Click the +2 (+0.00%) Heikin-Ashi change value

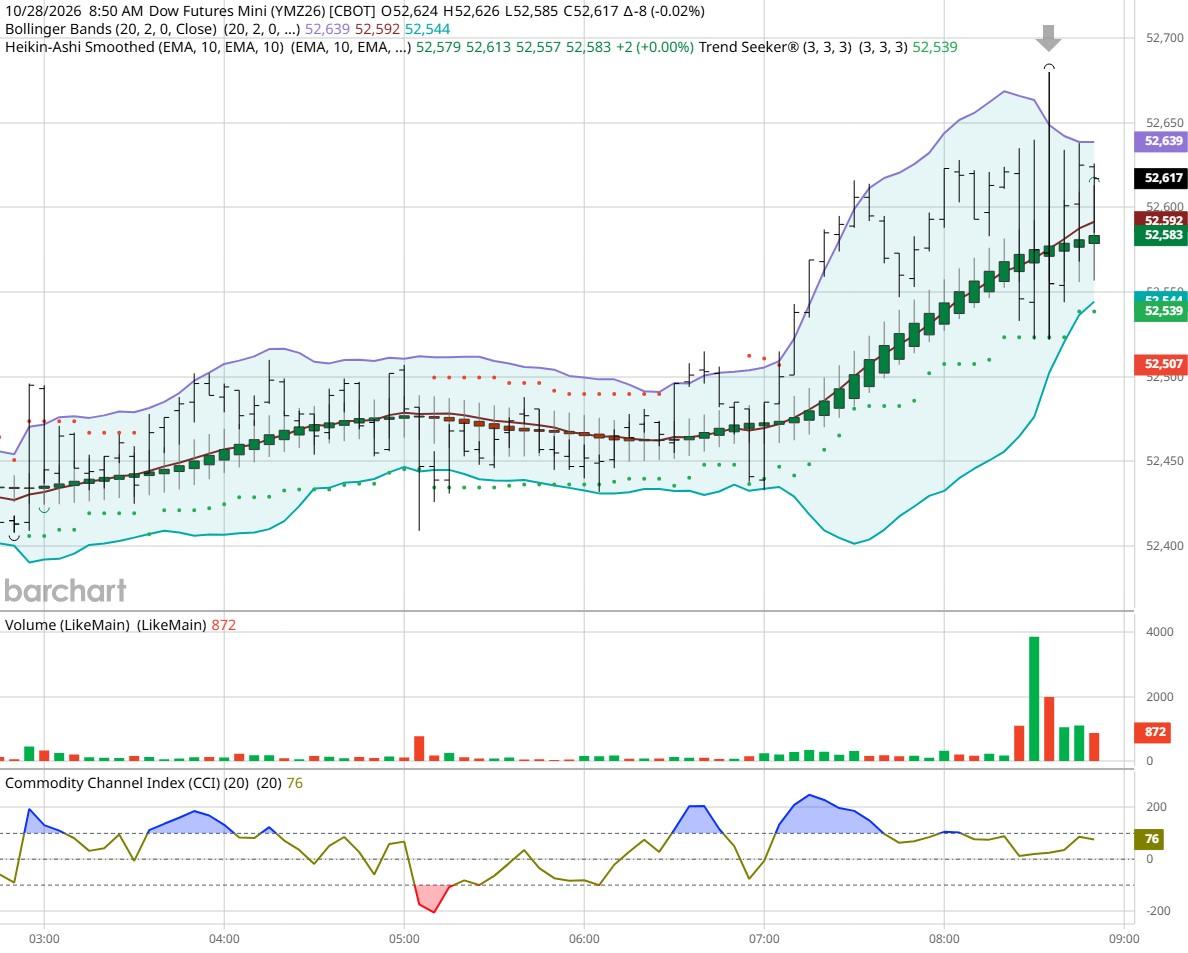(x=655, y=47)
